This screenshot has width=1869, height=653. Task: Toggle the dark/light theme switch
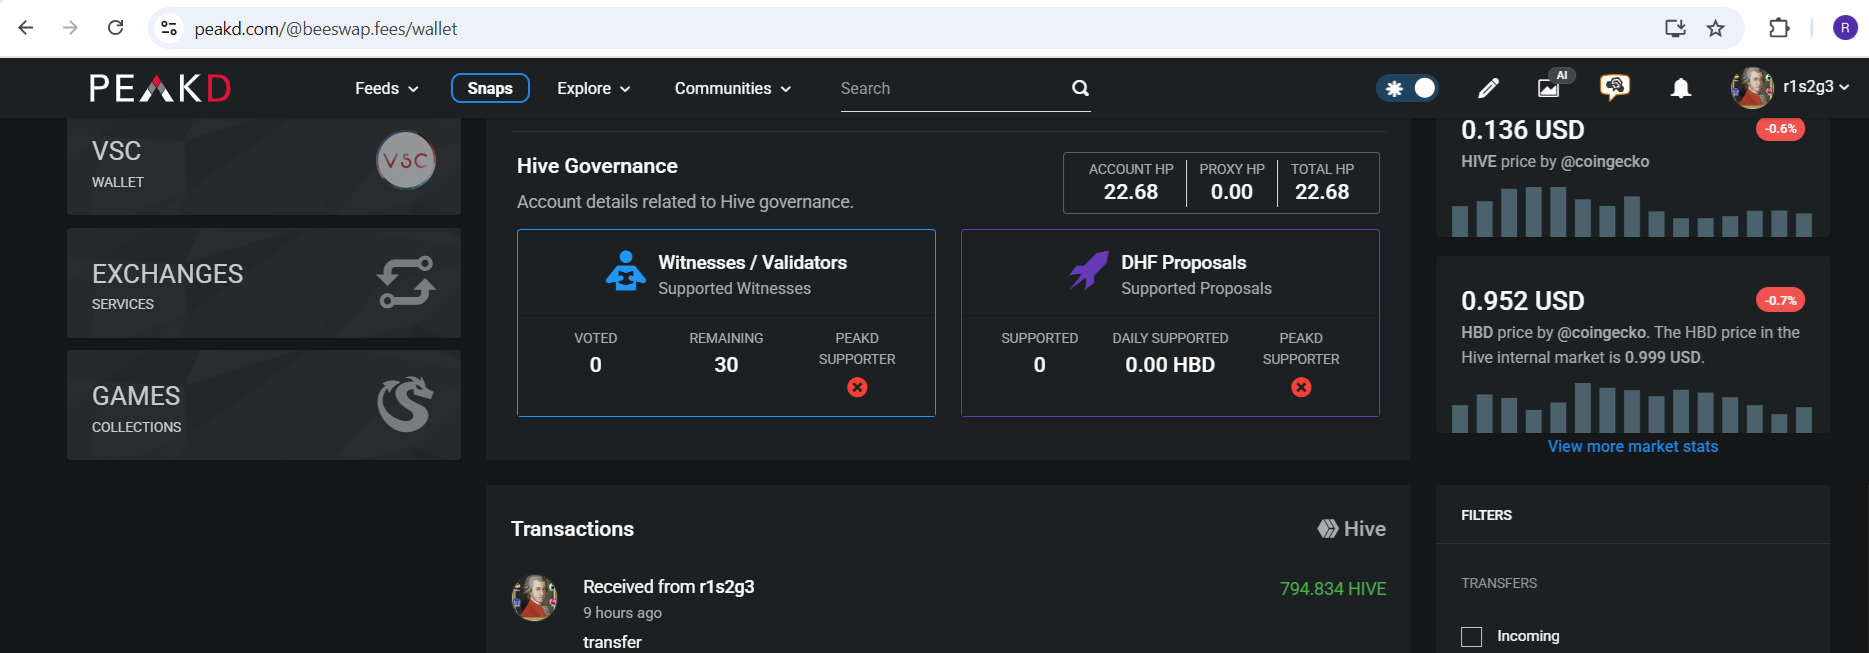tap(1408, 88)
